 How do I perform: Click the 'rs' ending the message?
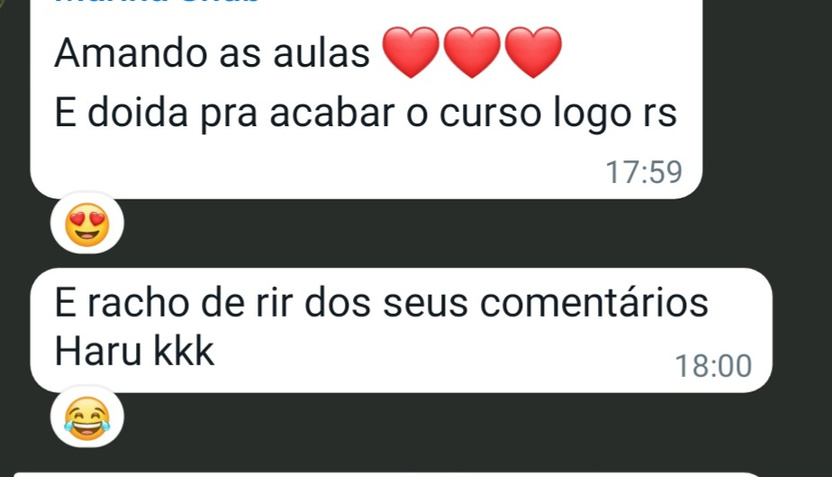pos(660,115)
